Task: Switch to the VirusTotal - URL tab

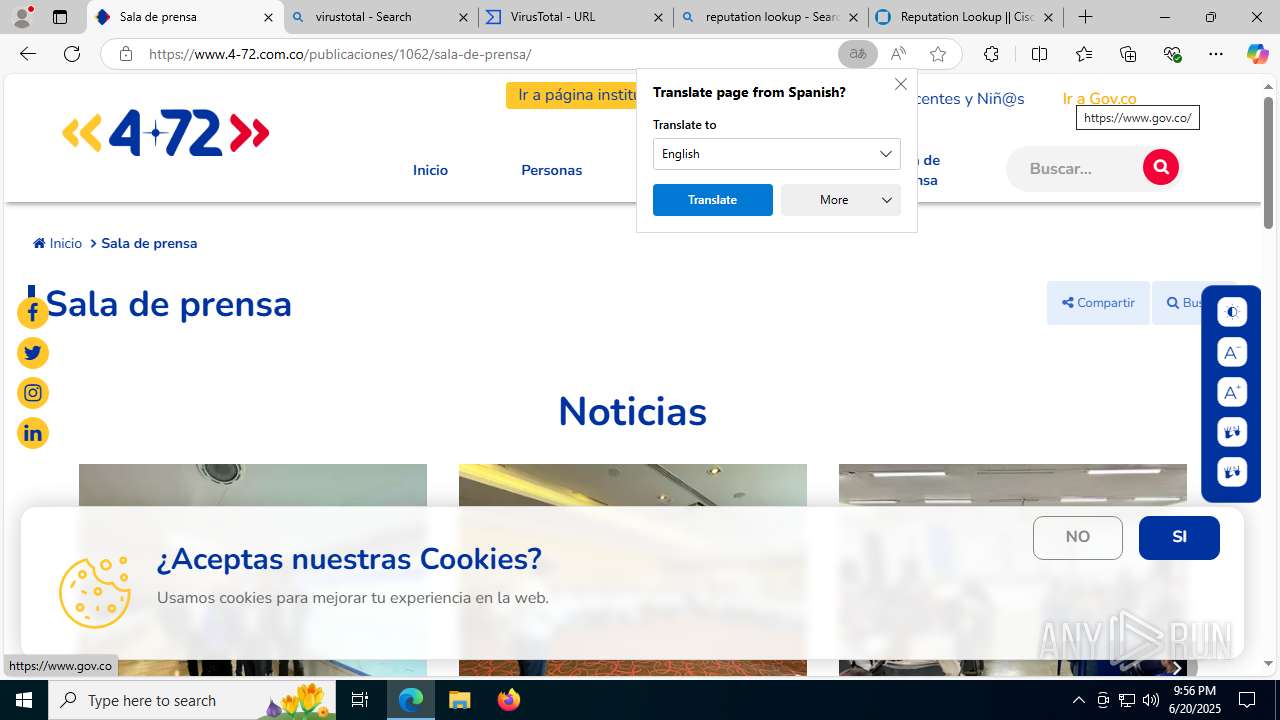Action: tap(574, 17)
